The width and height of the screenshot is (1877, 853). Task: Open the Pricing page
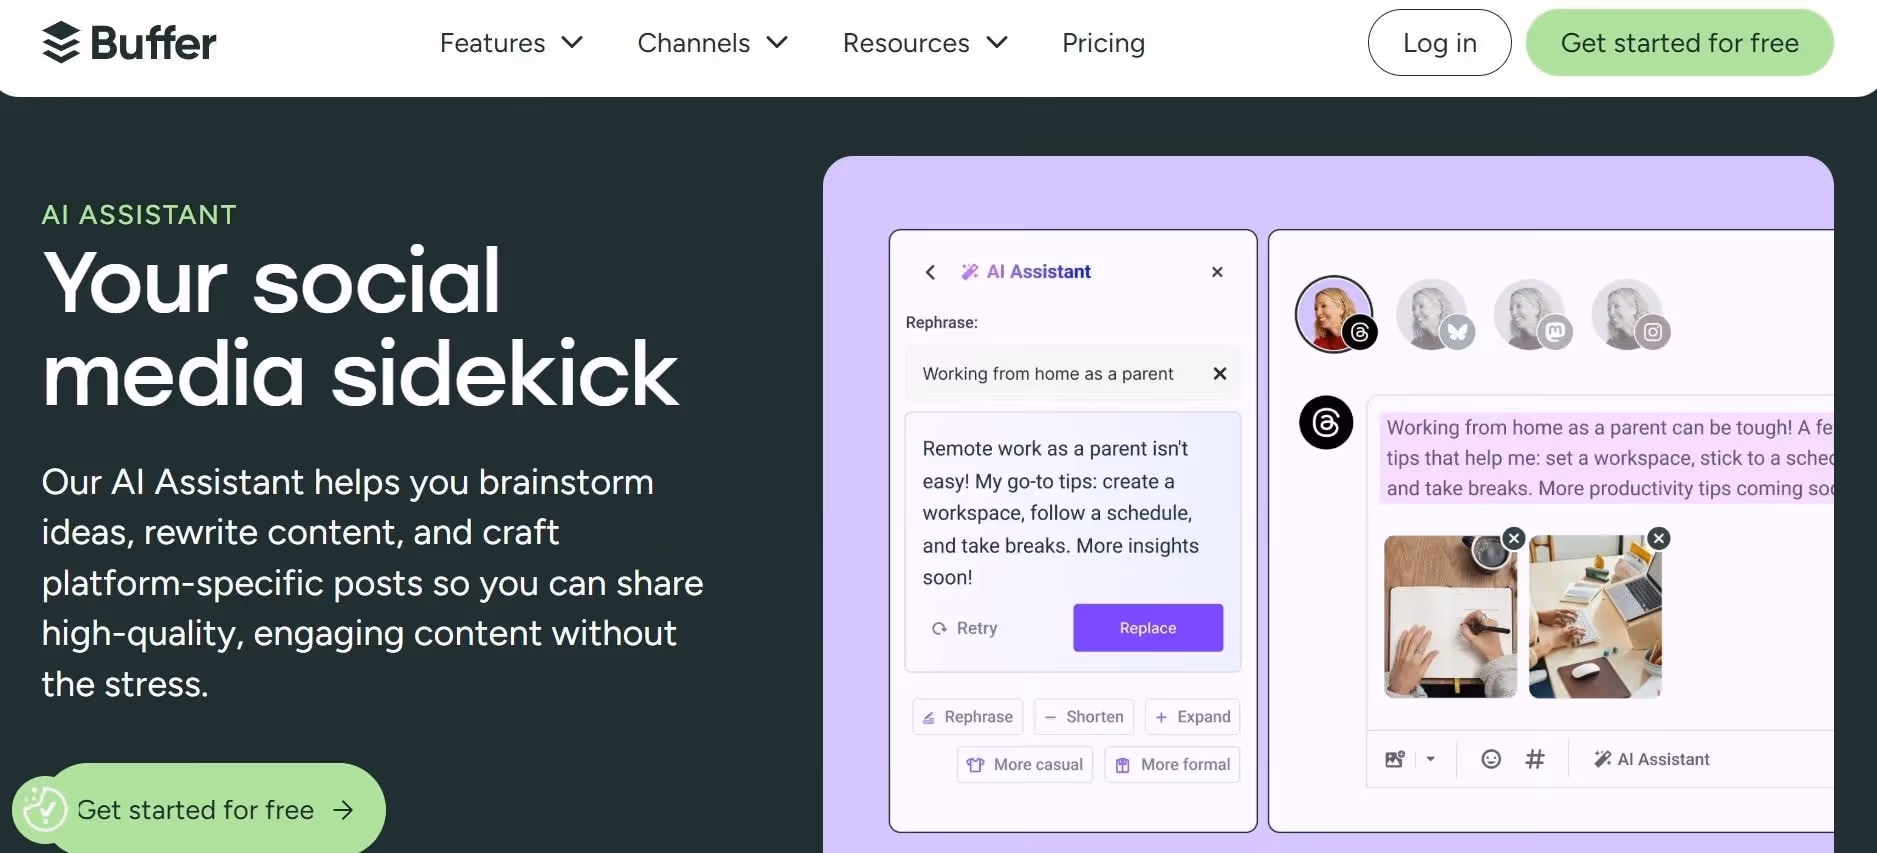click(1103, 43)
